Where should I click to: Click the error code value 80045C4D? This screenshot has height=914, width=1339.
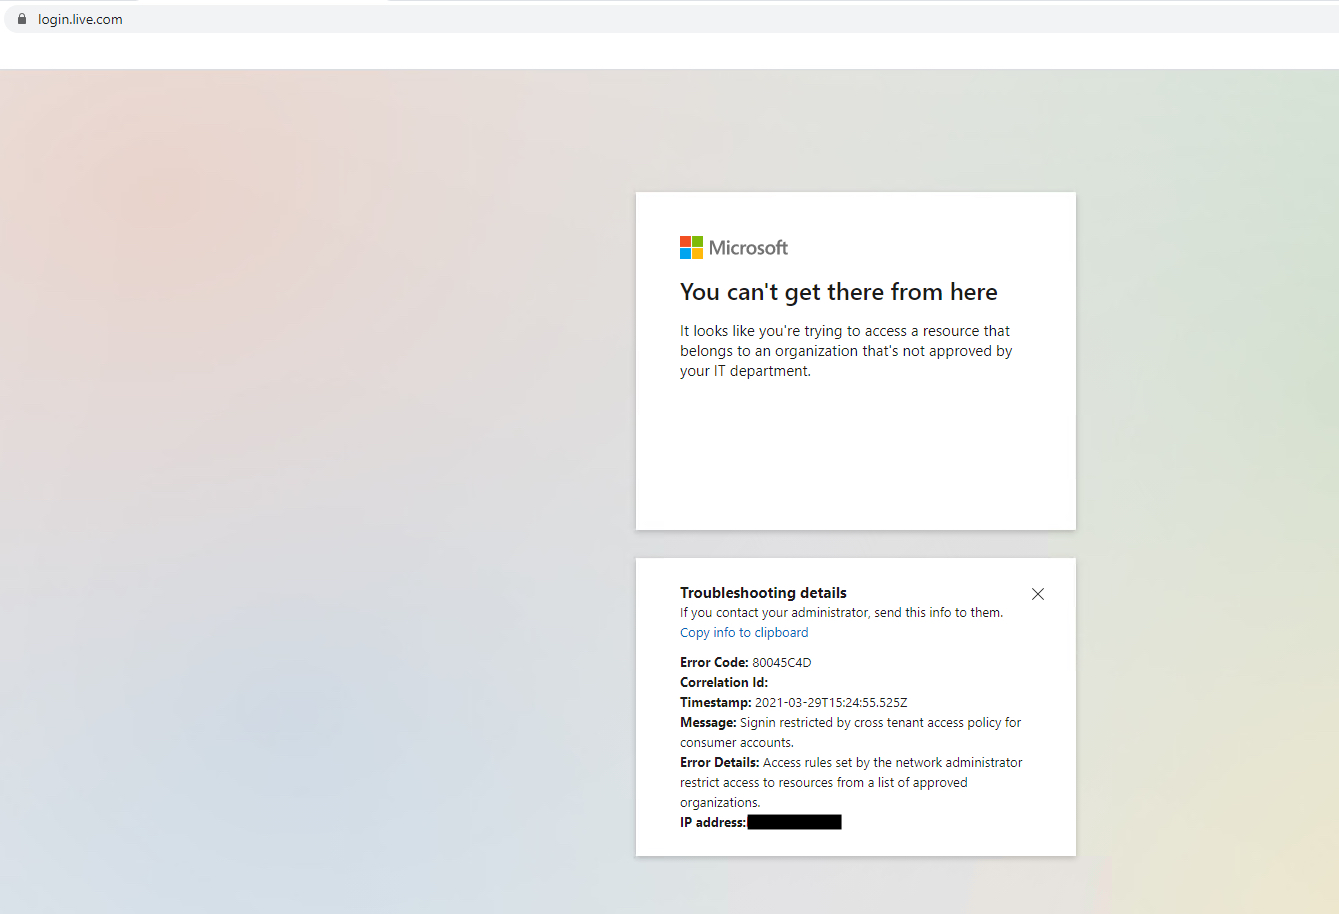781,662
